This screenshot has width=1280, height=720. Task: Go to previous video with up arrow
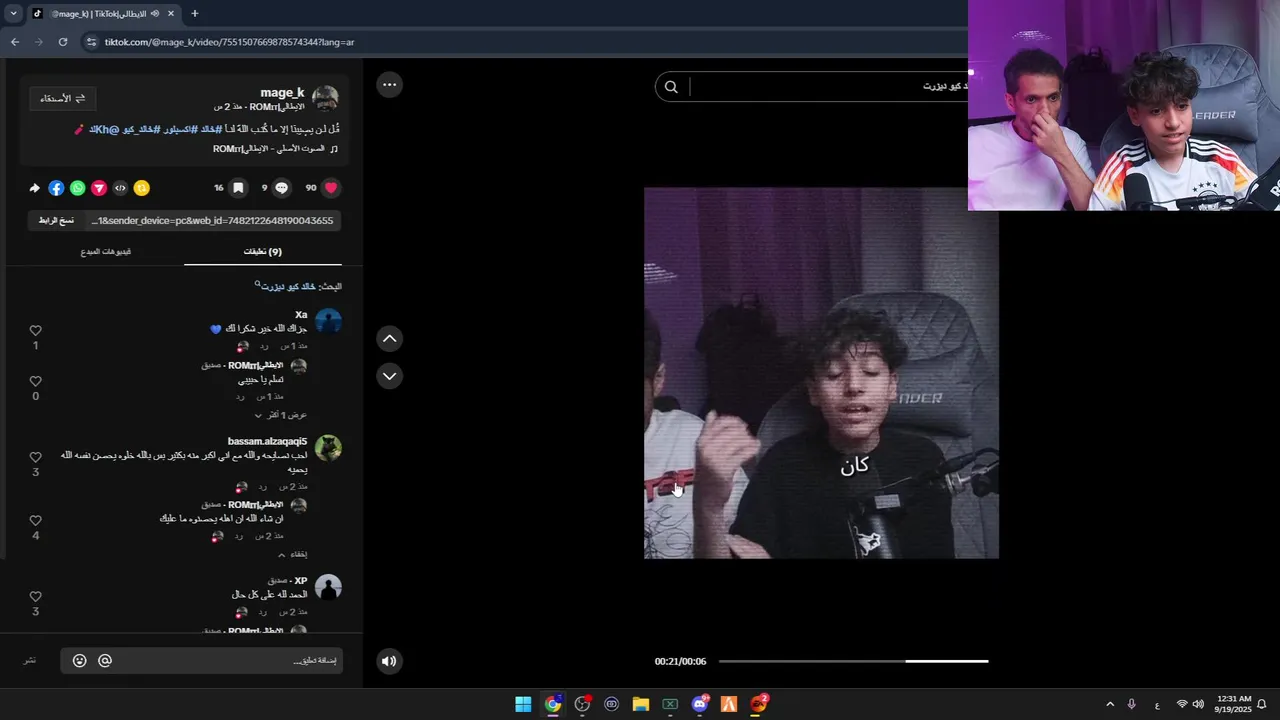point(389,339)
